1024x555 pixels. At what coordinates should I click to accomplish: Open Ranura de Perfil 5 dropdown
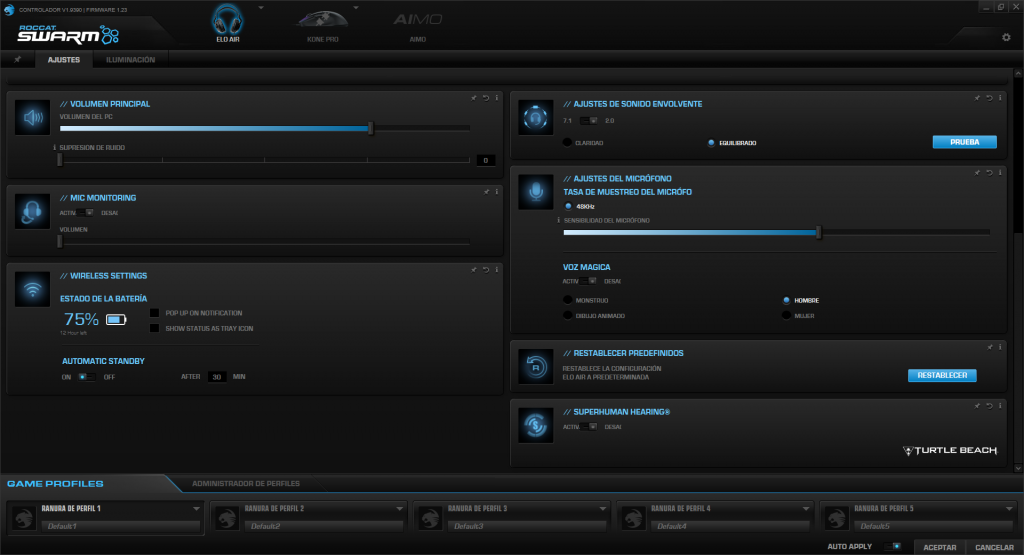pyautogui.click(x=1009, y=509)
